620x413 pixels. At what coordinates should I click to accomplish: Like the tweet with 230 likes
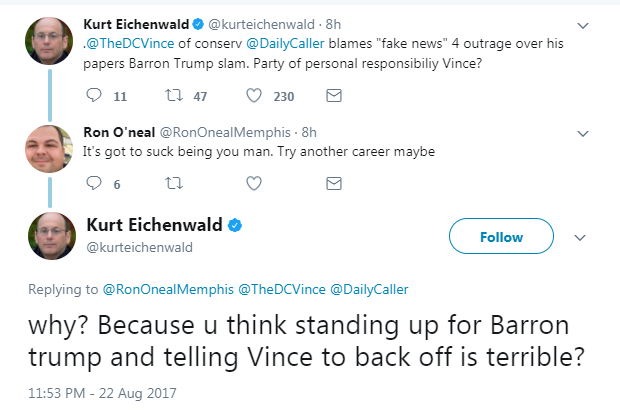[x=254, y=95]
